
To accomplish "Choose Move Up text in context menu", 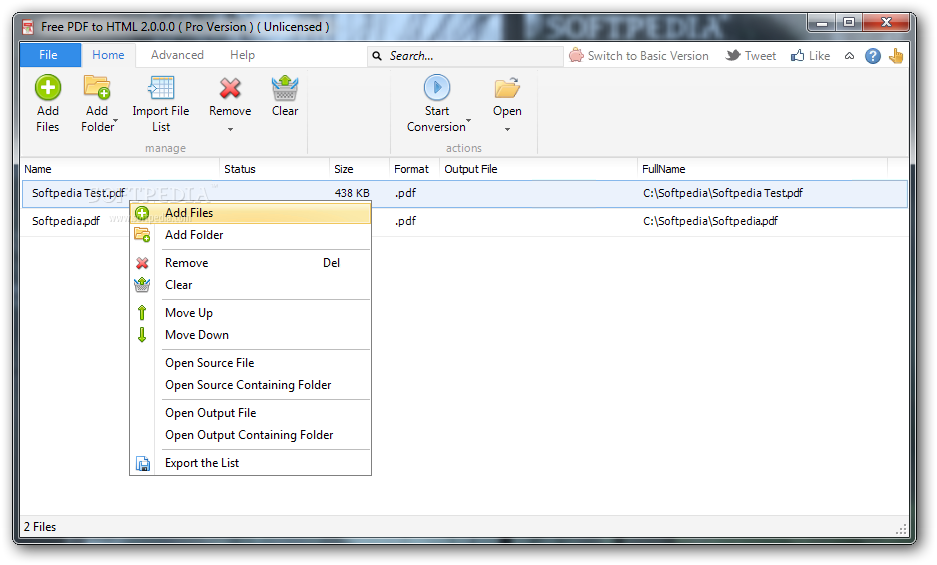I will (x=189, y=313).
